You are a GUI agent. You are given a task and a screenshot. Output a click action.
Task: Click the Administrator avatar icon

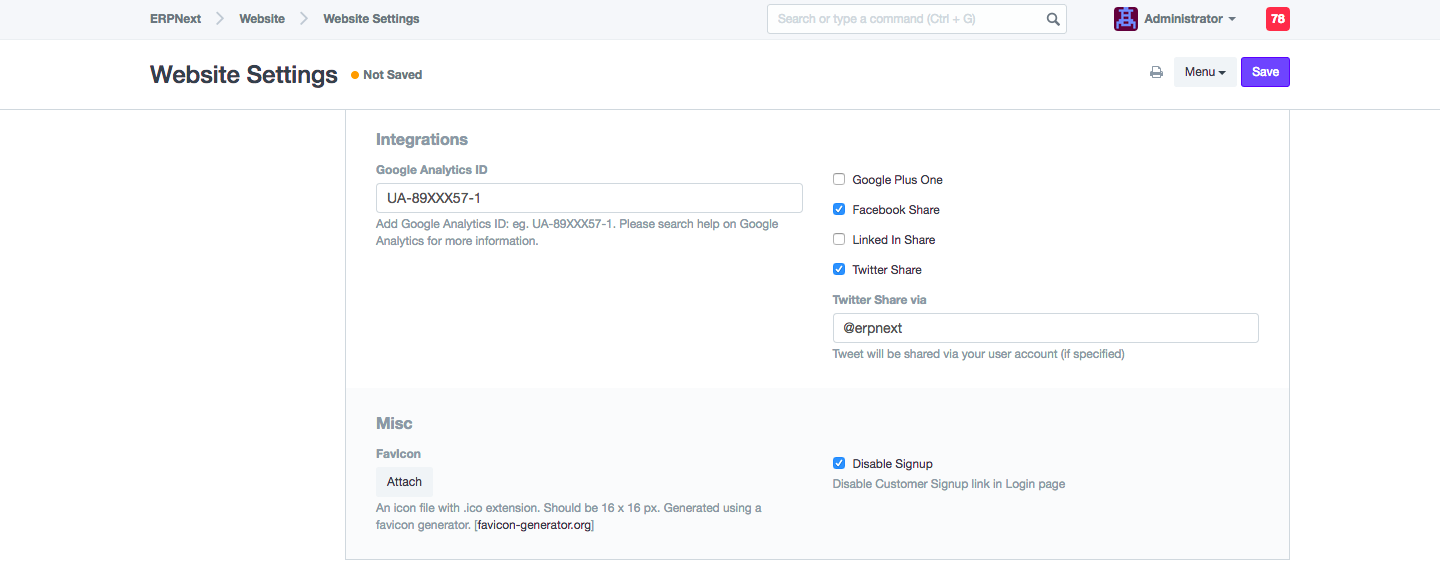[1126, 19]
